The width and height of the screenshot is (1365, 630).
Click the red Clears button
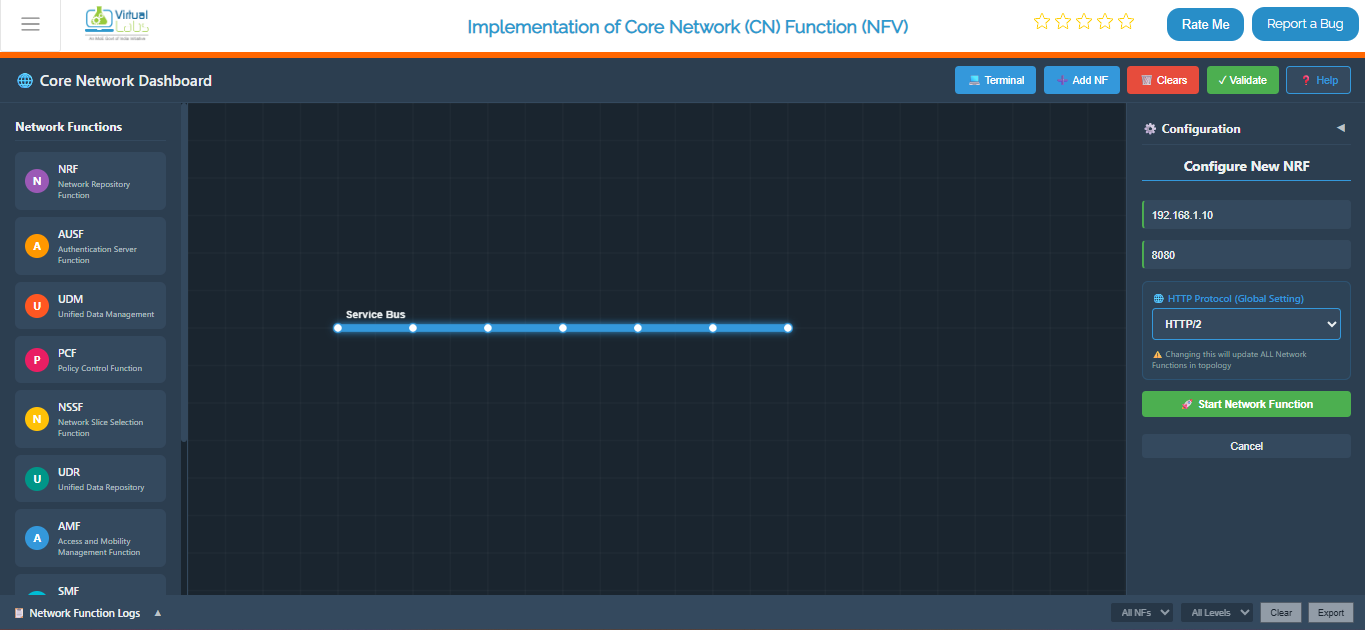pos(1163,80)
